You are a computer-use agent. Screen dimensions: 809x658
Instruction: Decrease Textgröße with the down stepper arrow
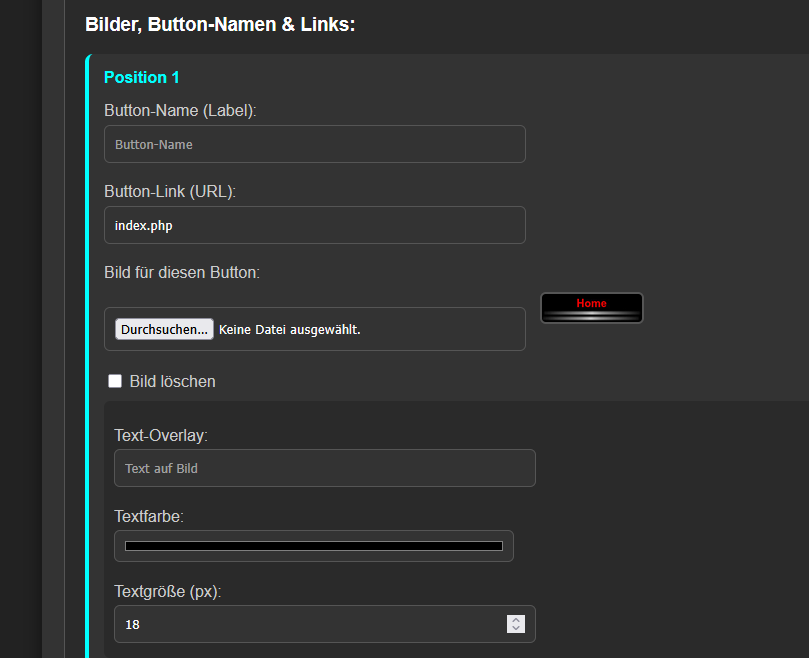(x=516, y=629)
